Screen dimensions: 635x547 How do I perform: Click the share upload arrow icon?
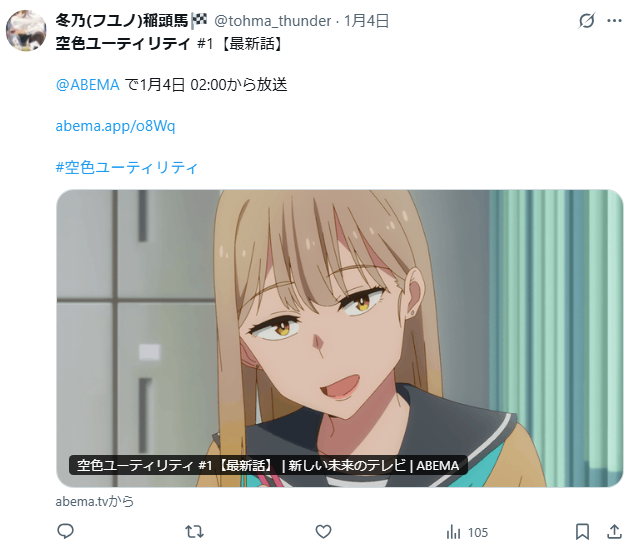[x=614, y=531]
